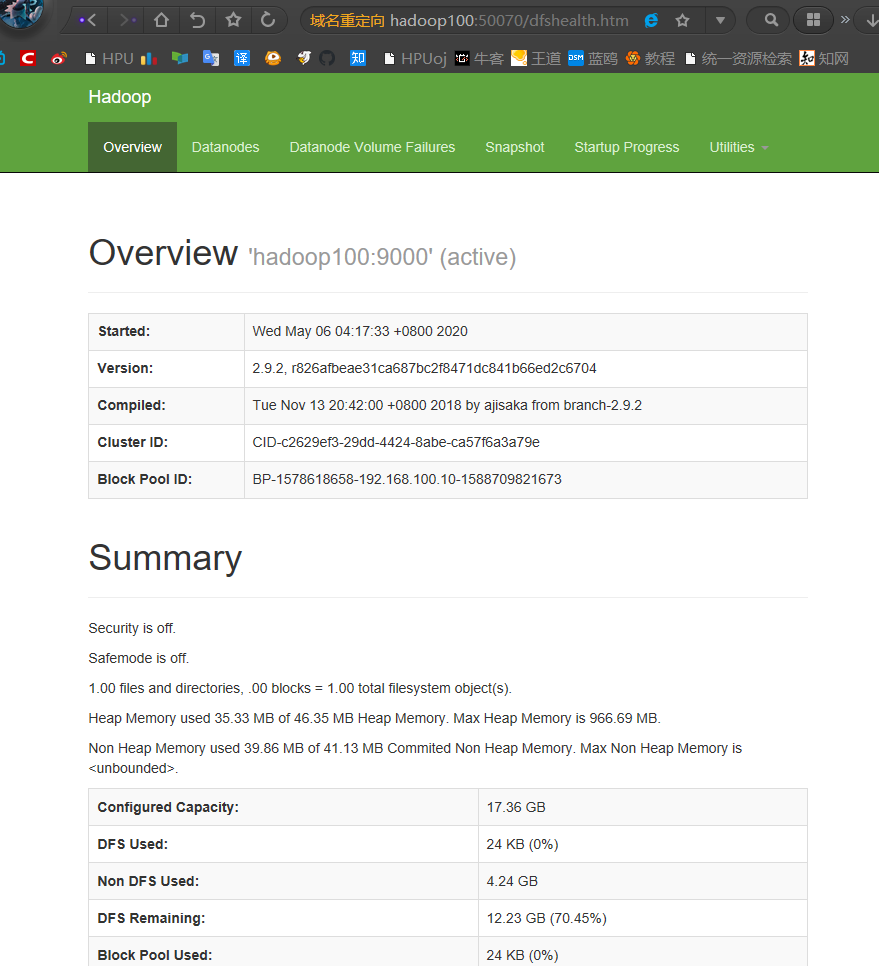
Task: Open the bird-shaped bookmark icon
Action: [304, 59]
